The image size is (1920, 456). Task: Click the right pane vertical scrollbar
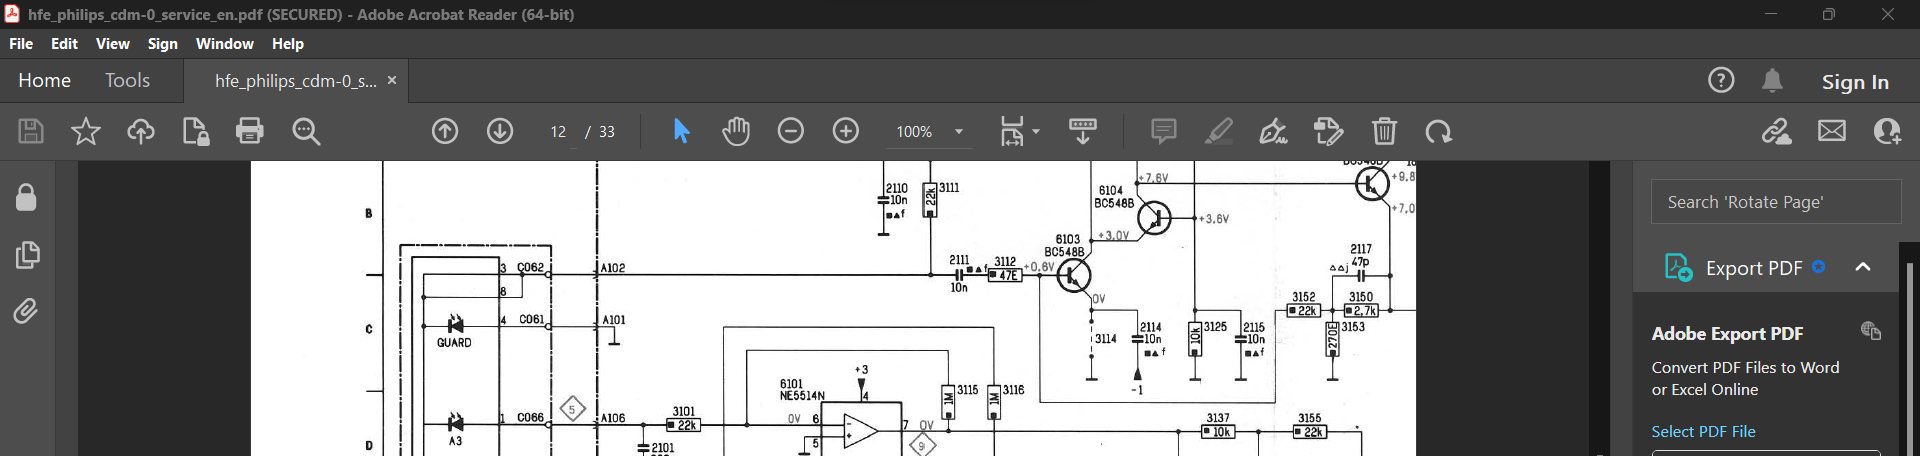(1910, 350)
